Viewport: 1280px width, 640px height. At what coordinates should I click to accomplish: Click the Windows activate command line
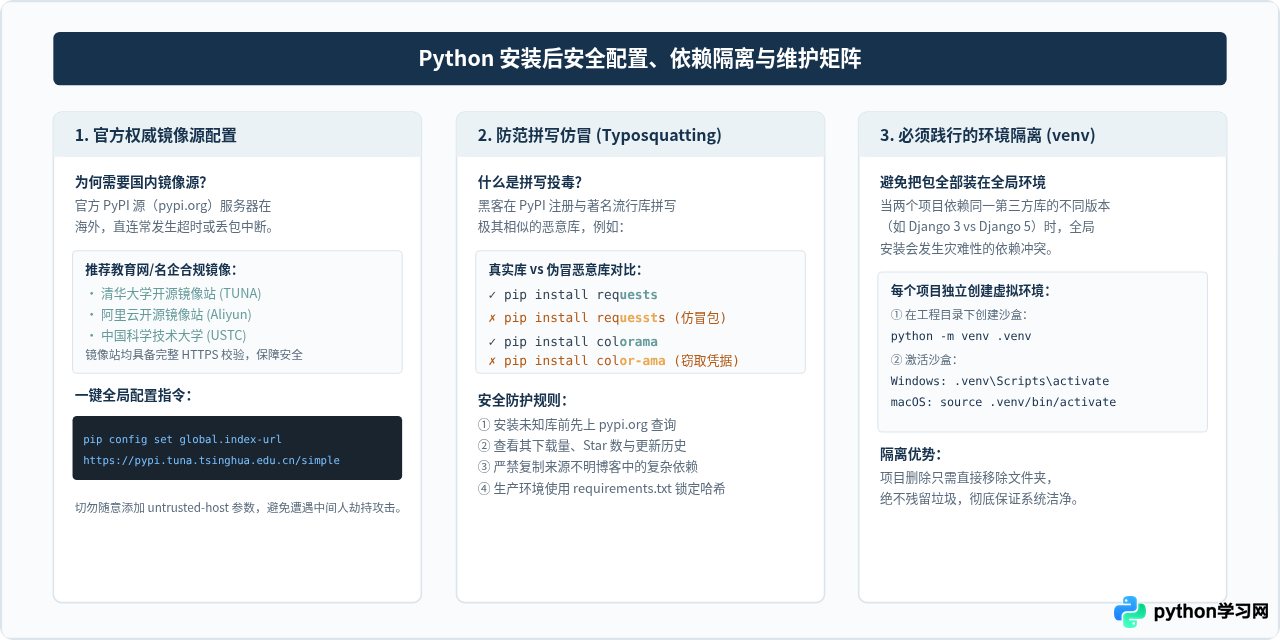point(1000,381)
